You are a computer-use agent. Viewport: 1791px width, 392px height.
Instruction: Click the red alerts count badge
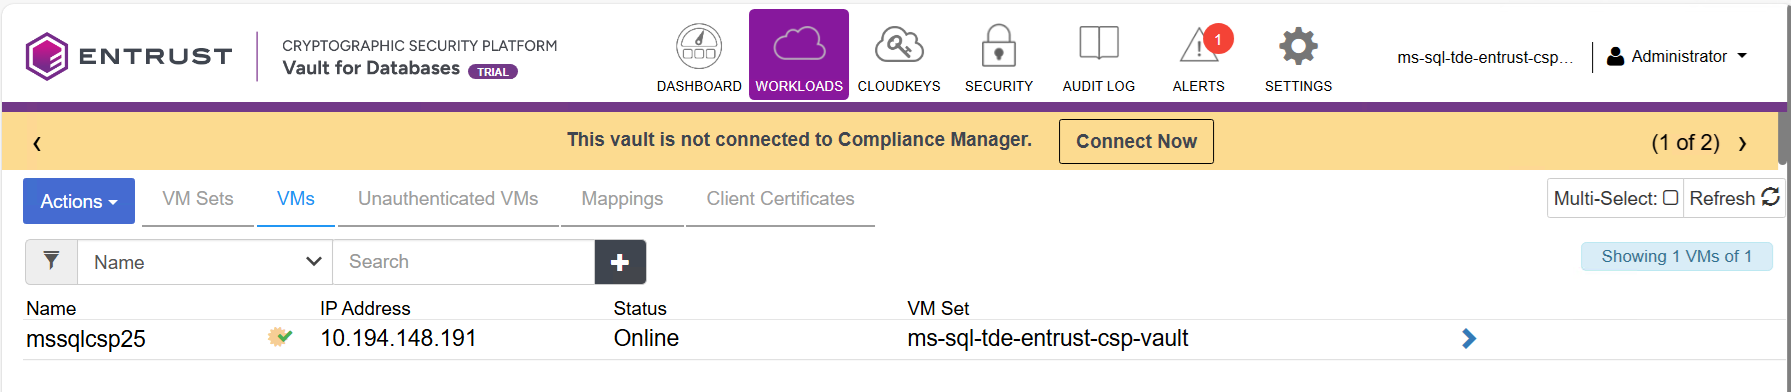[x=1217, y=39]
